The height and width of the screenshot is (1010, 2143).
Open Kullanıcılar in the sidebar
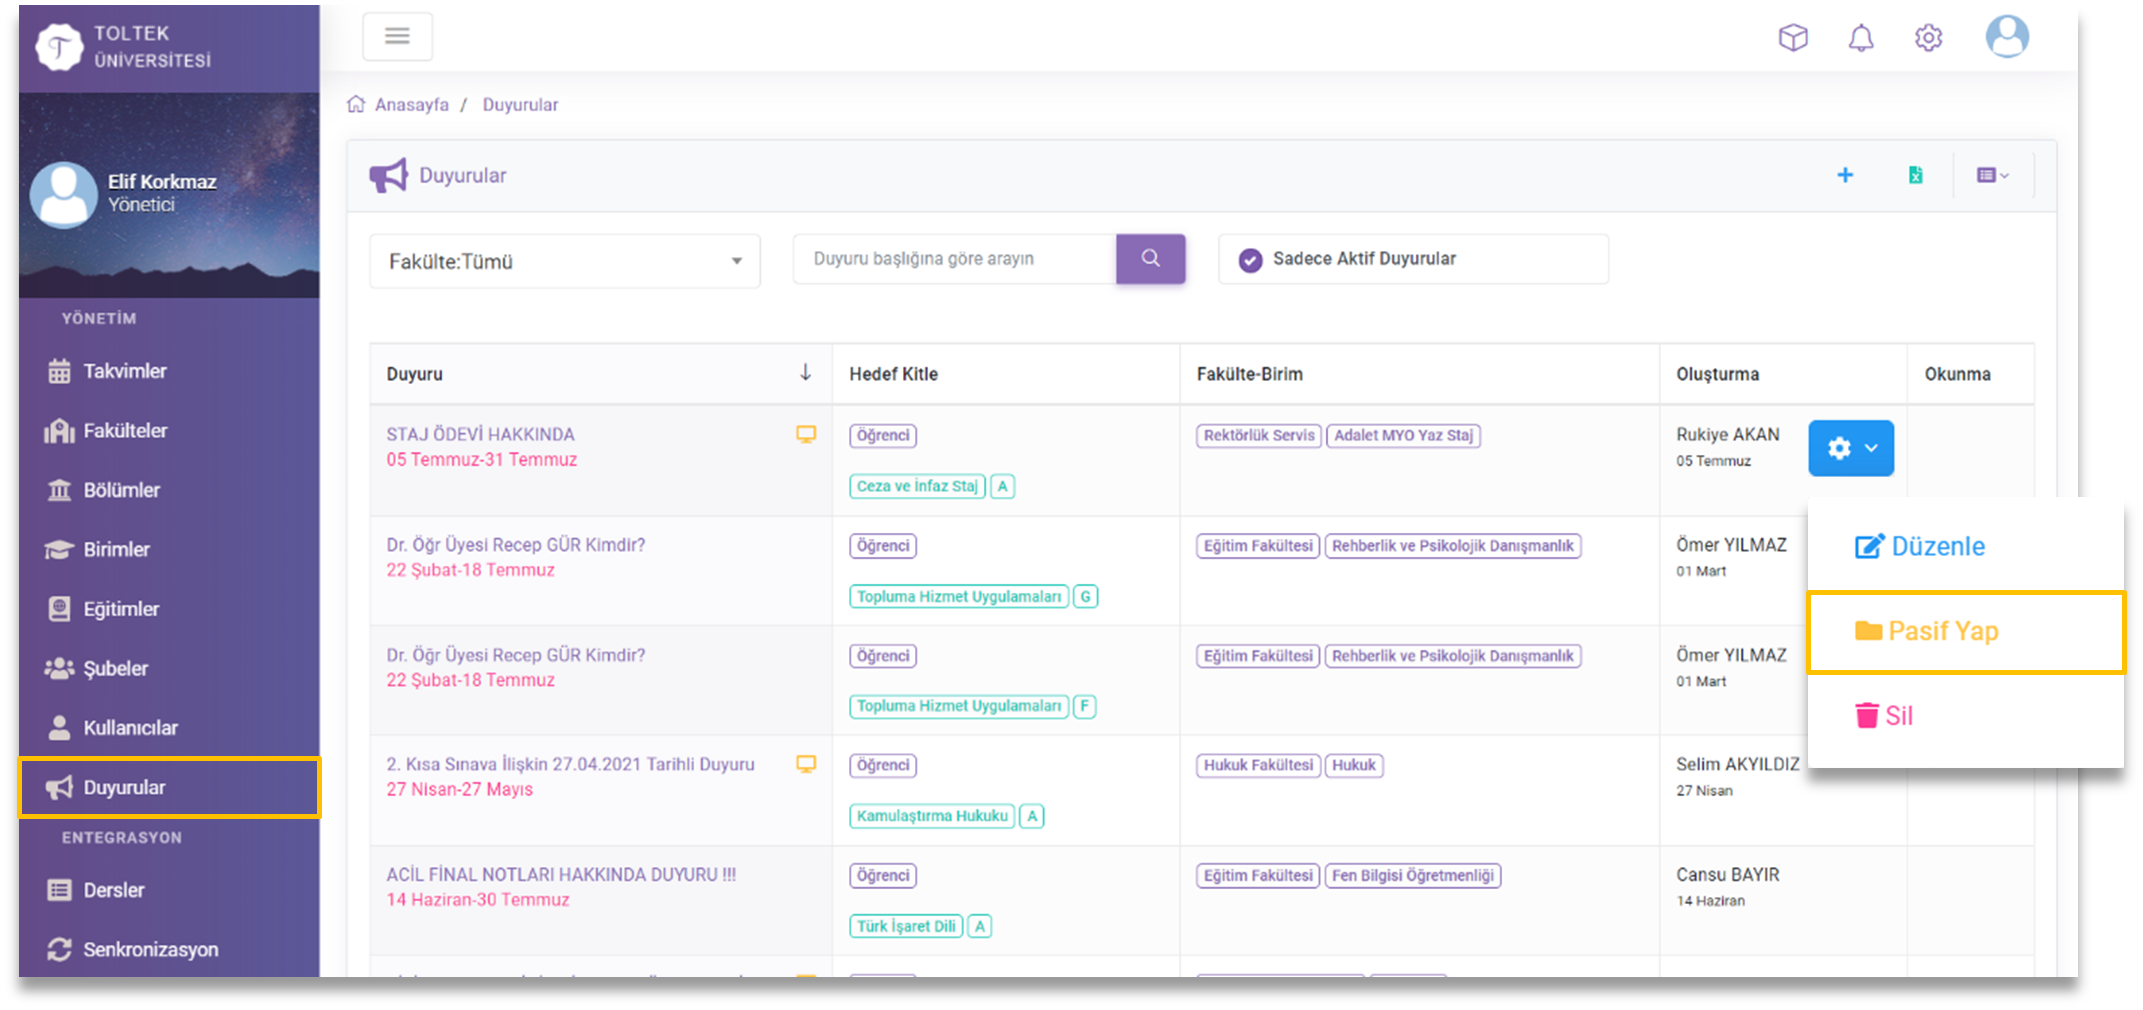coord(130,728)
